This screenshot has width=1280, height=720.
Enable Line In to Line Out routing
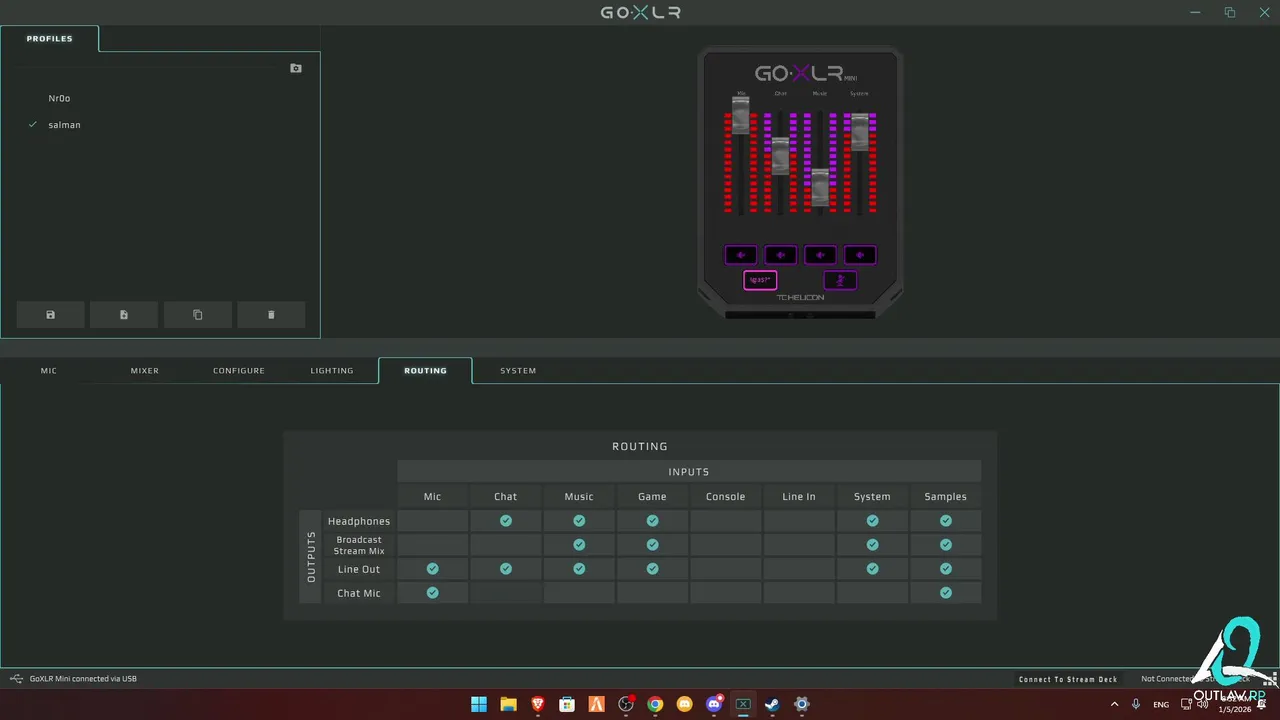799,569
